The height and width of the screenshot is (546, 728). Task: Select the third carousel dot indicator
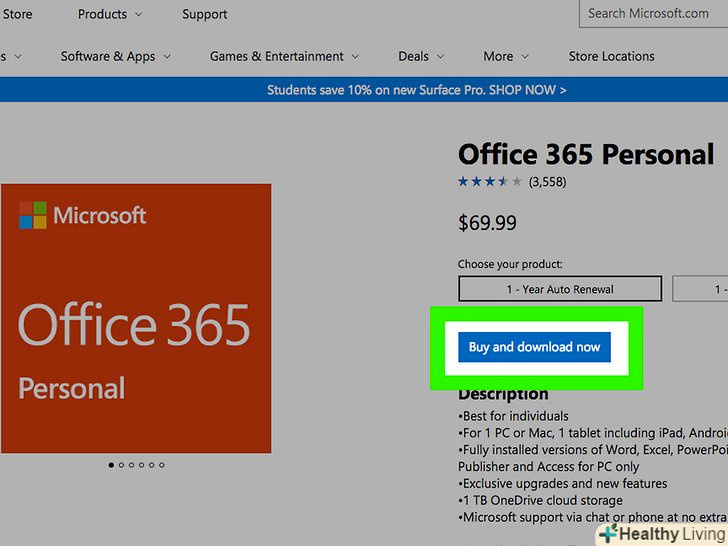click(x=131, y=465)
